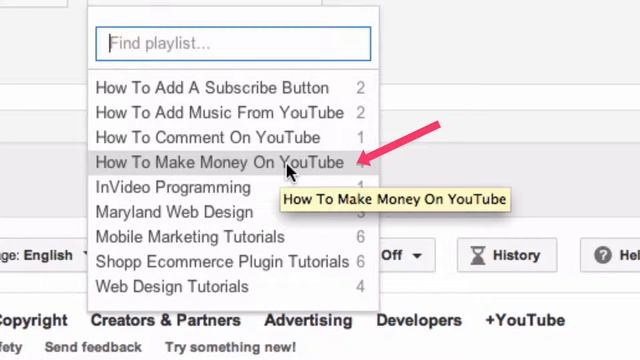Click the hourglass icon on History
Viewport: 640px width, 360px height.
[x=478, y=256]
